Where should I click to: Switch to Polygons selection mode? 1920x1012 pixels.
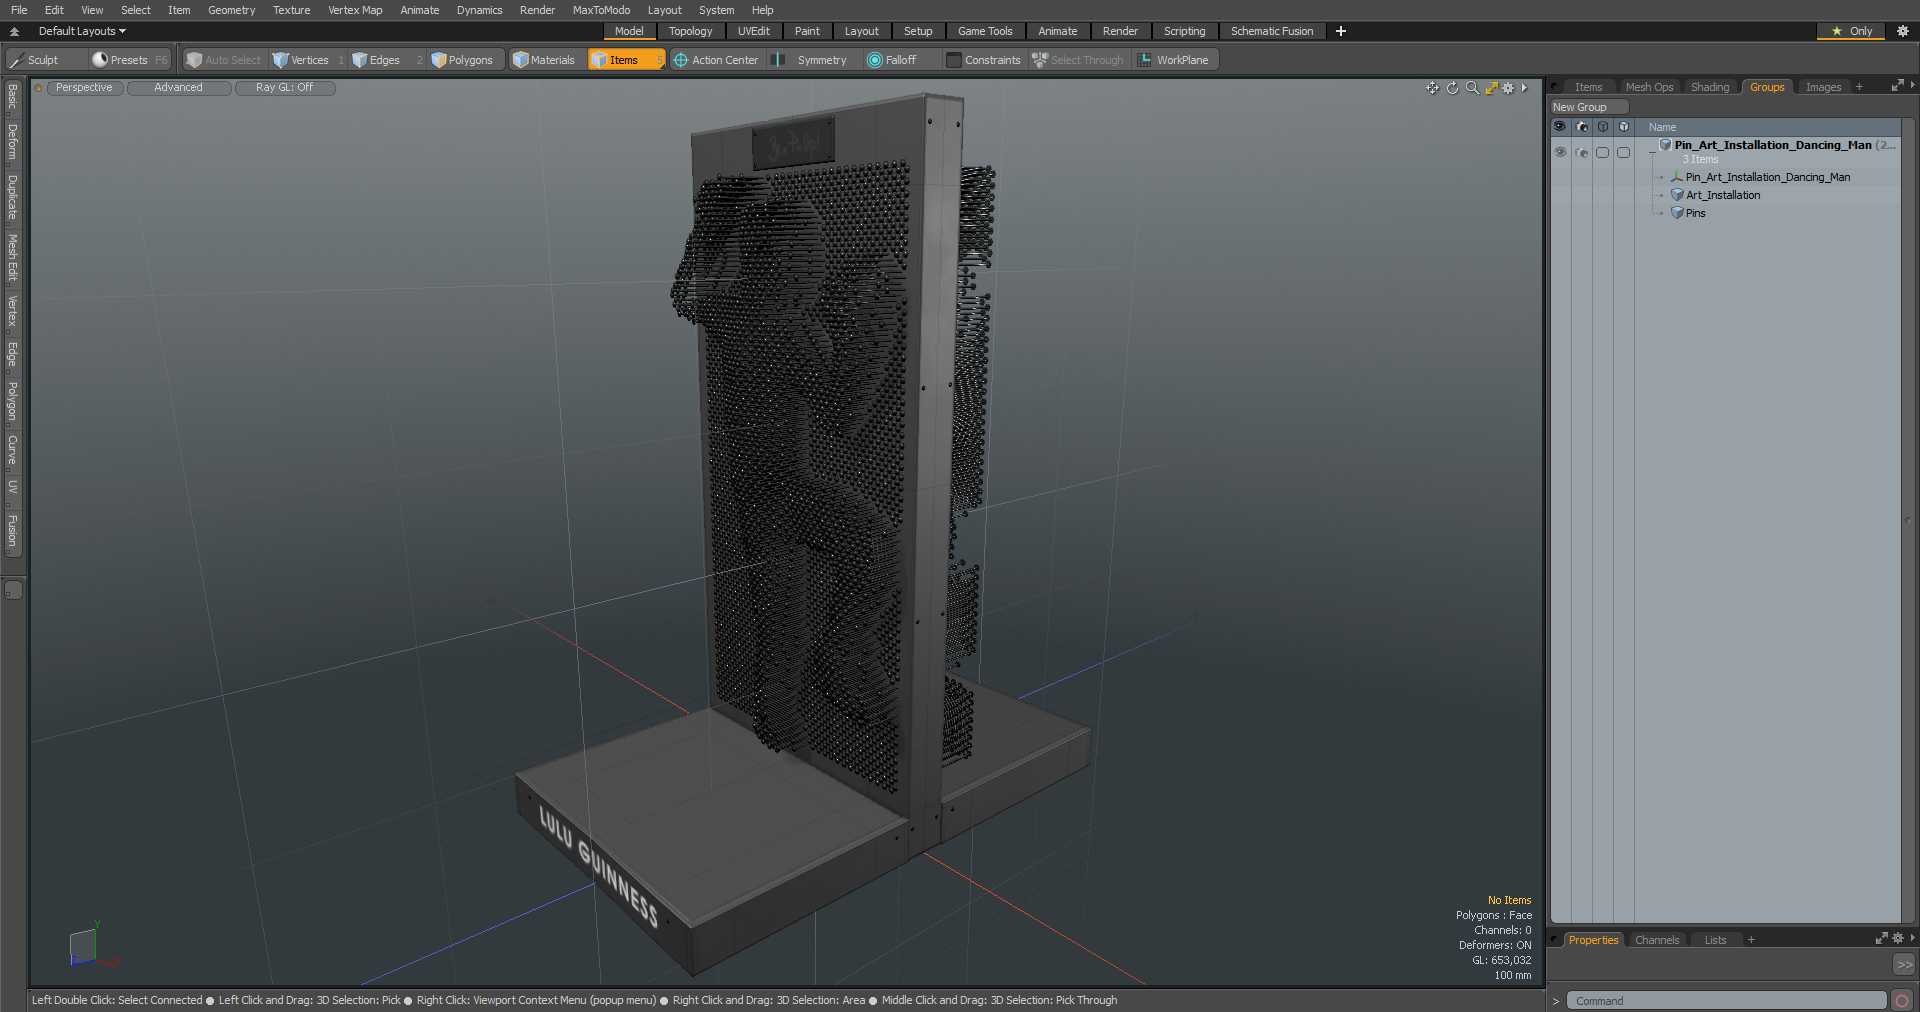pos(462,60)
